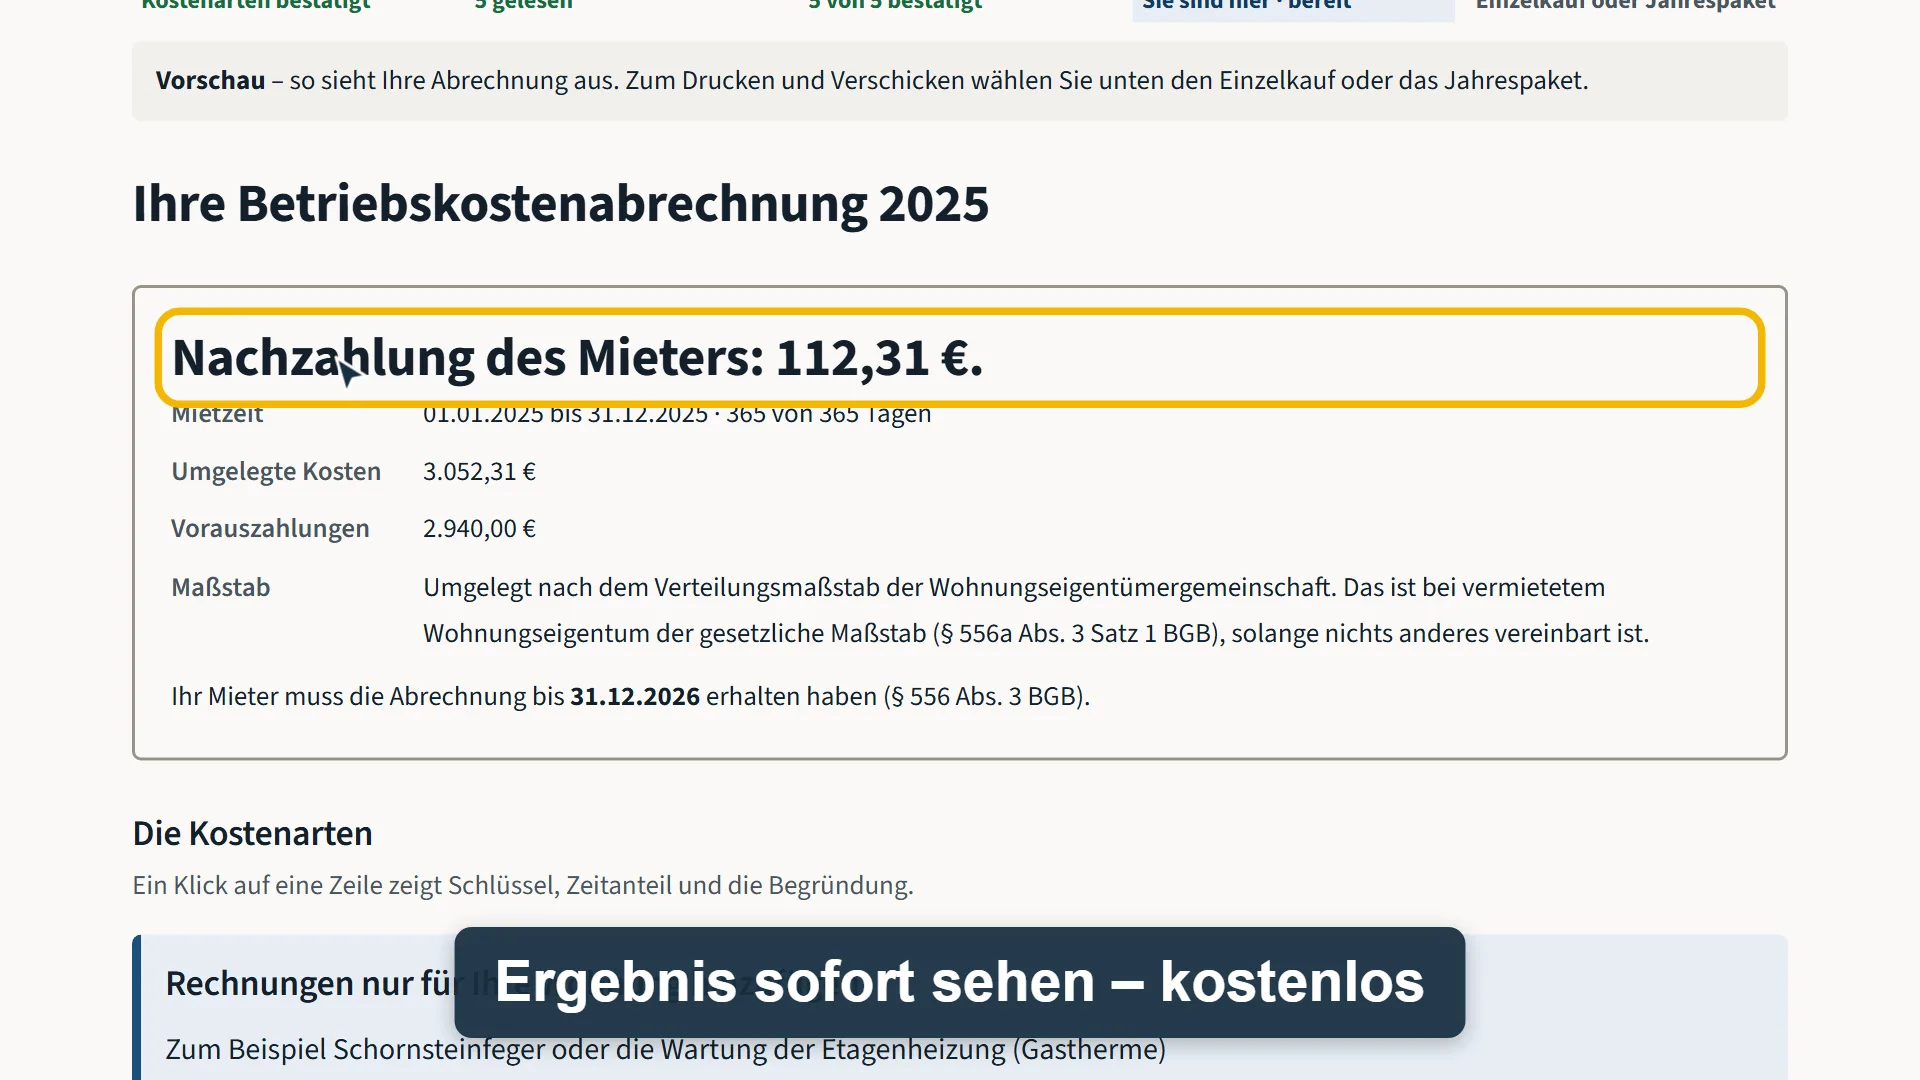The width and height of the screenshot is (1920, 1080).
Task: Click the heading 'Ihre Betriebskostenabrechnung 2025'
Action: (x=561, y=204)
